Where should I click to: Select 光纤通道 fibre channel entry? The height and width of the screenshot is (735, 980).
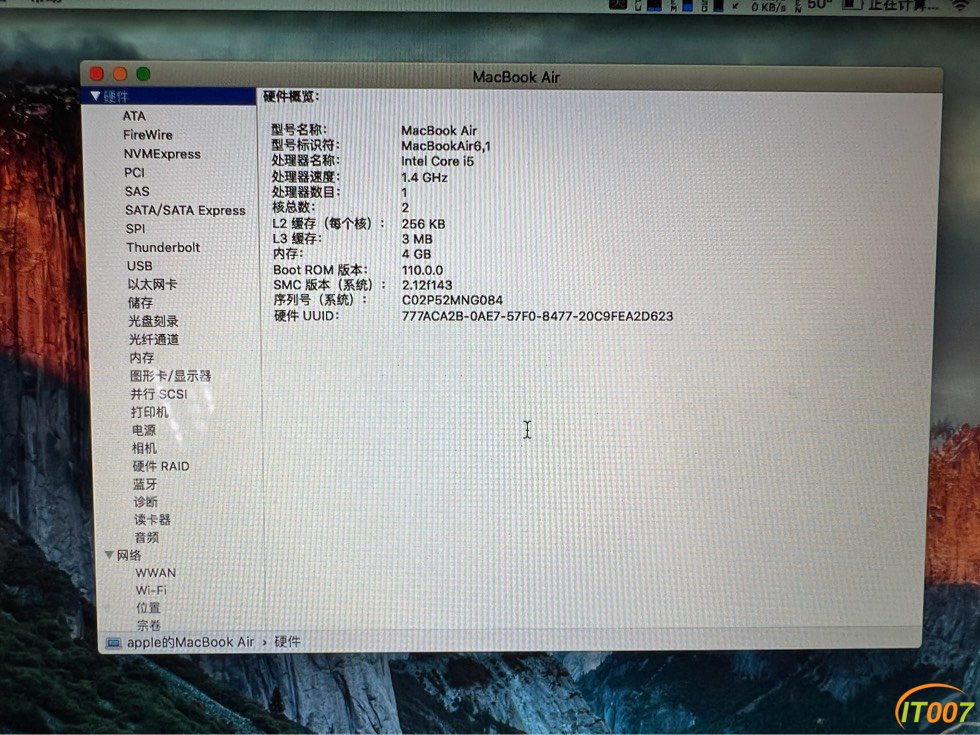(154, 339)
